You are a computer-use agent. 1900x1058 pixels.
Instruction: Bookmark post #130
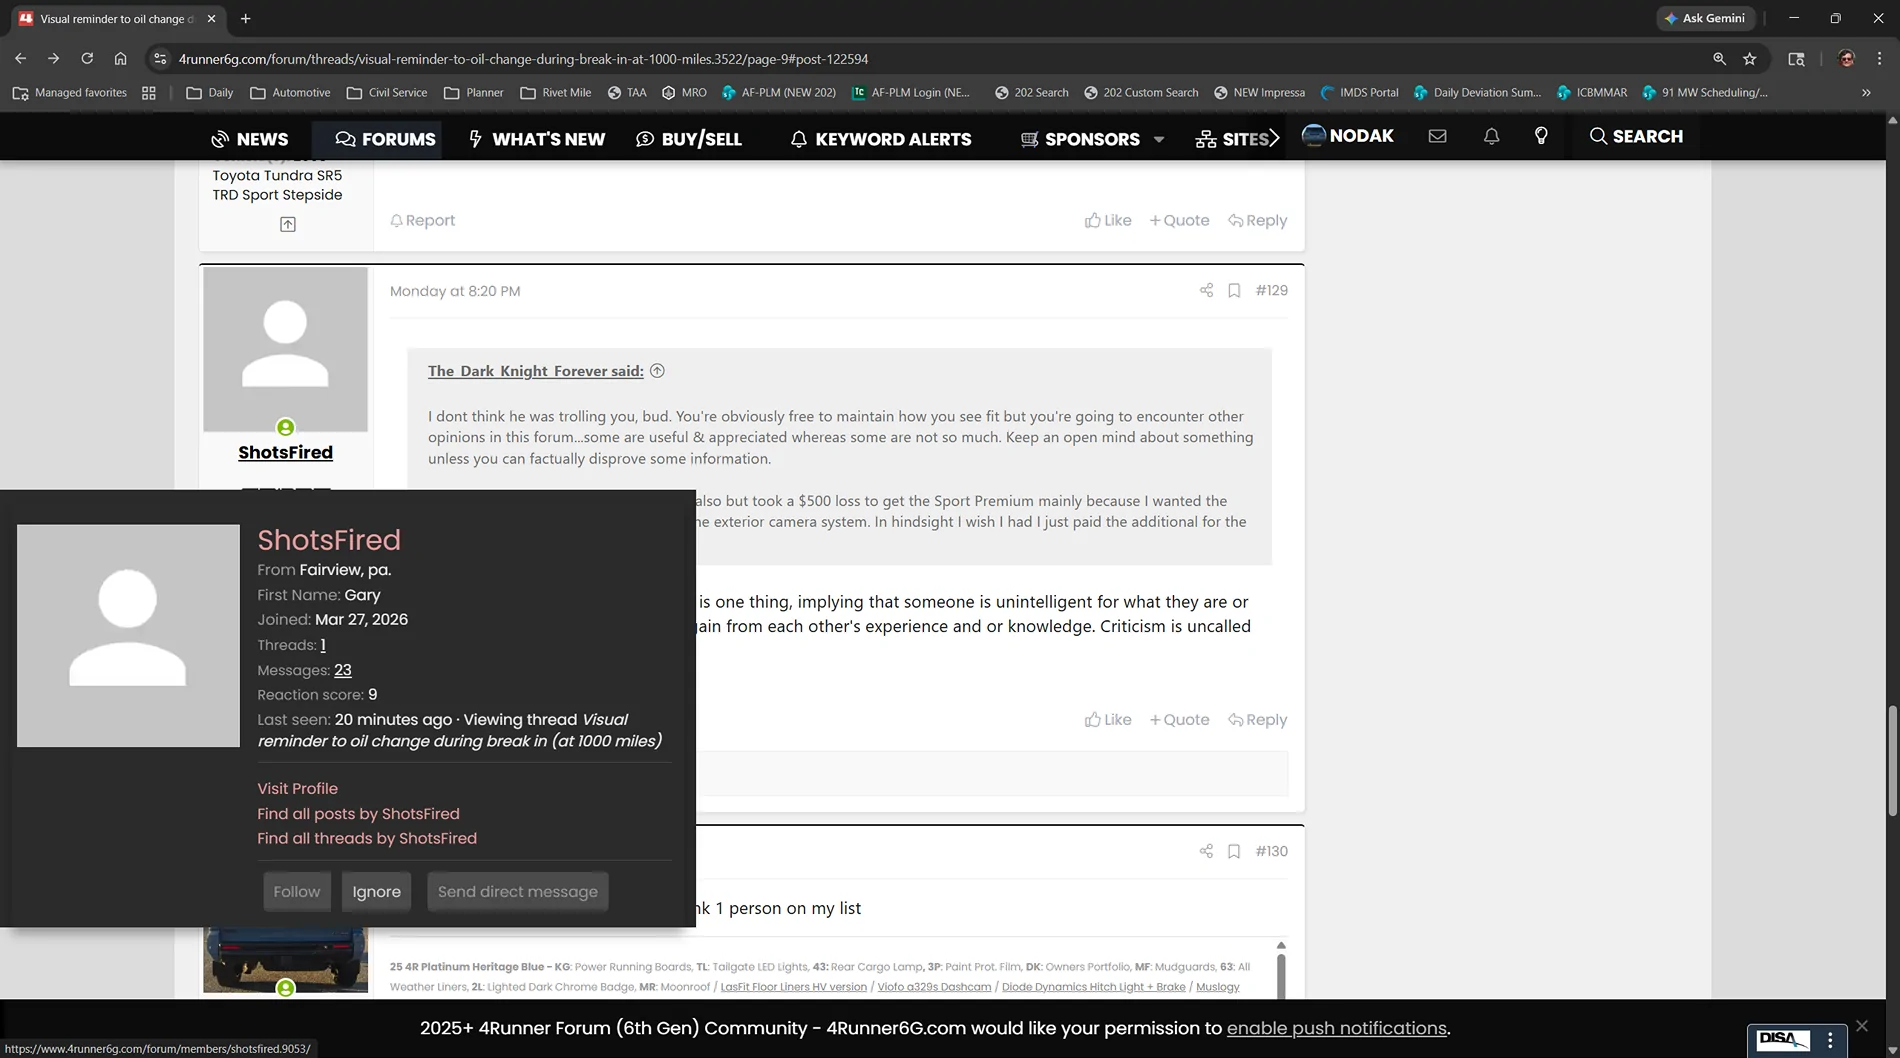tap(1234, 852)
